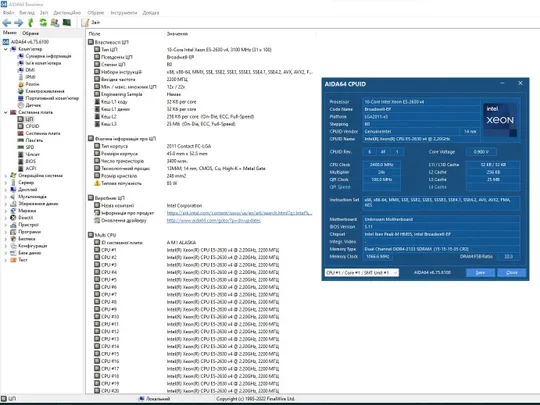Open the Файл menu
Viewport: 540px width, 405px height.
coord(8,12)
